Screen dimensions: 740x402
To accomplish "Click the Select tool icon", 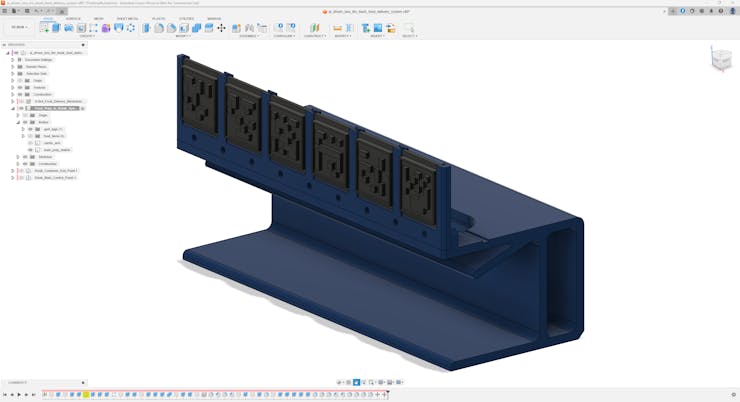I will [x=408, y=28].
